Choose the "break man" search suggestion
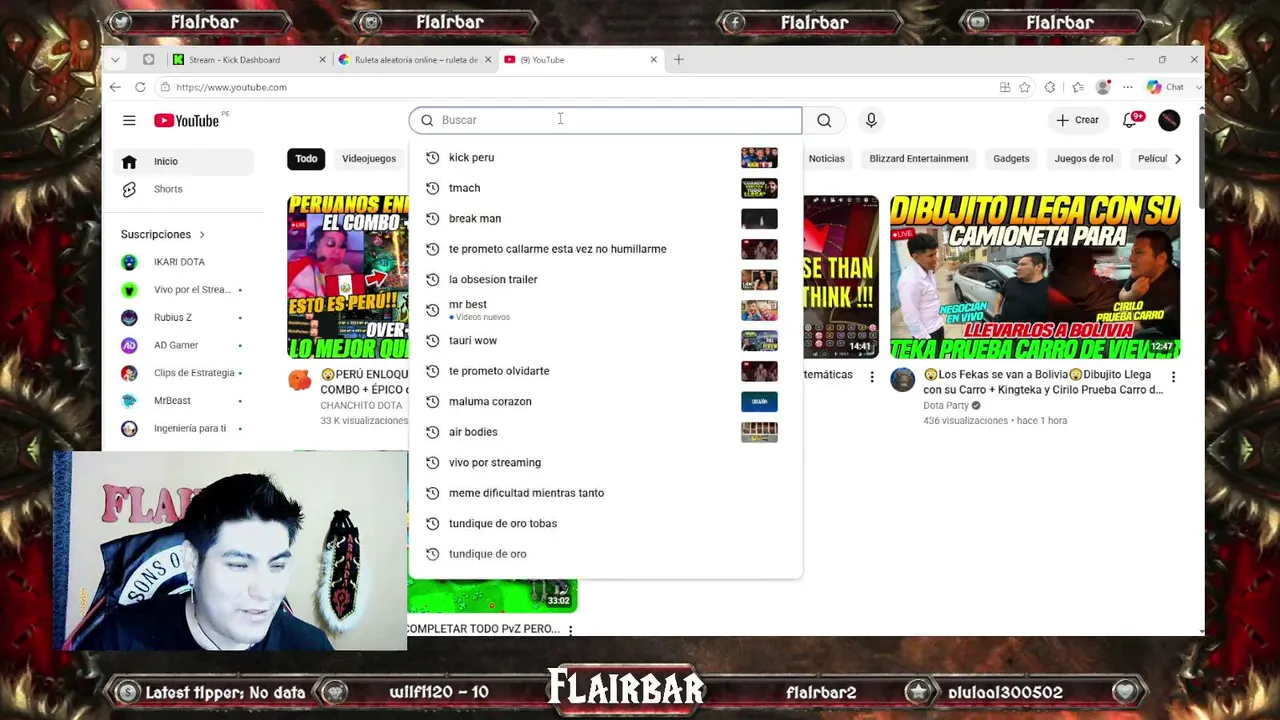1280x720 pixels. click(x=605, y=218)
